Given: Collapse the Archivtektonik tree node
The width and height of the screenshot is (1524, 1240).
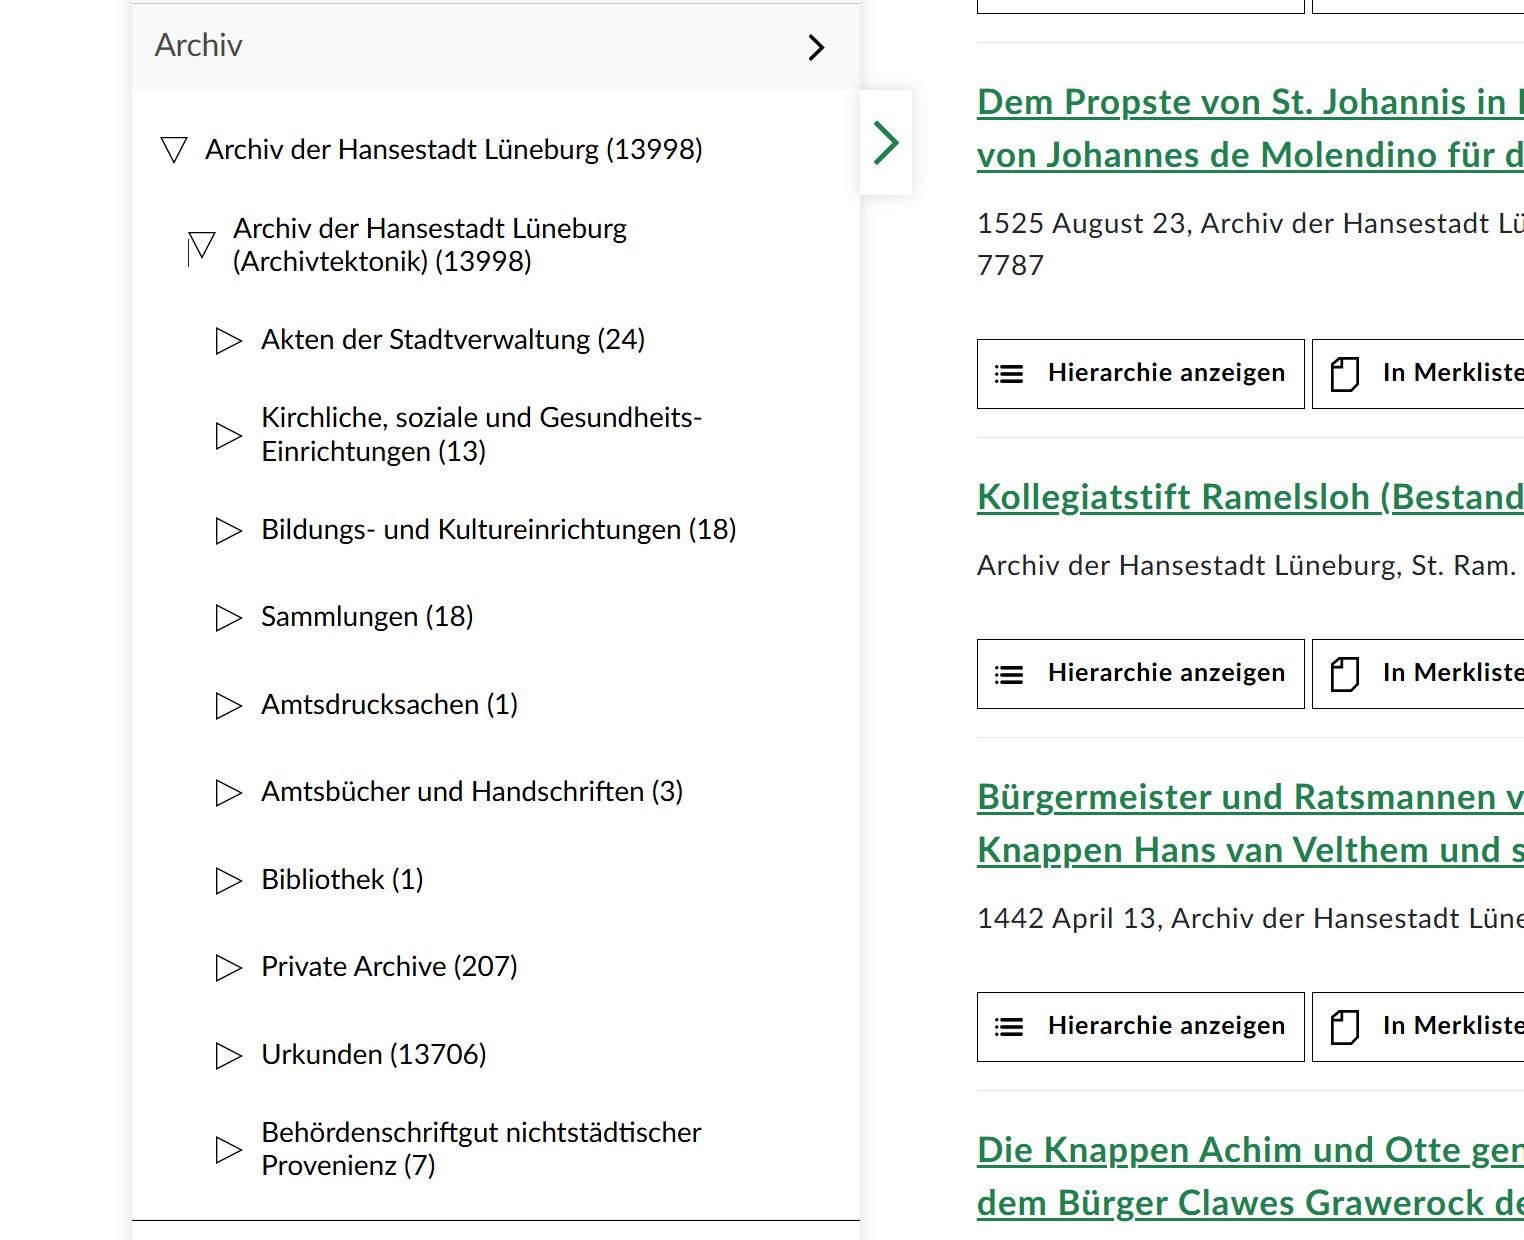Looking at the screenshot, I should click(x=201, y=246).
